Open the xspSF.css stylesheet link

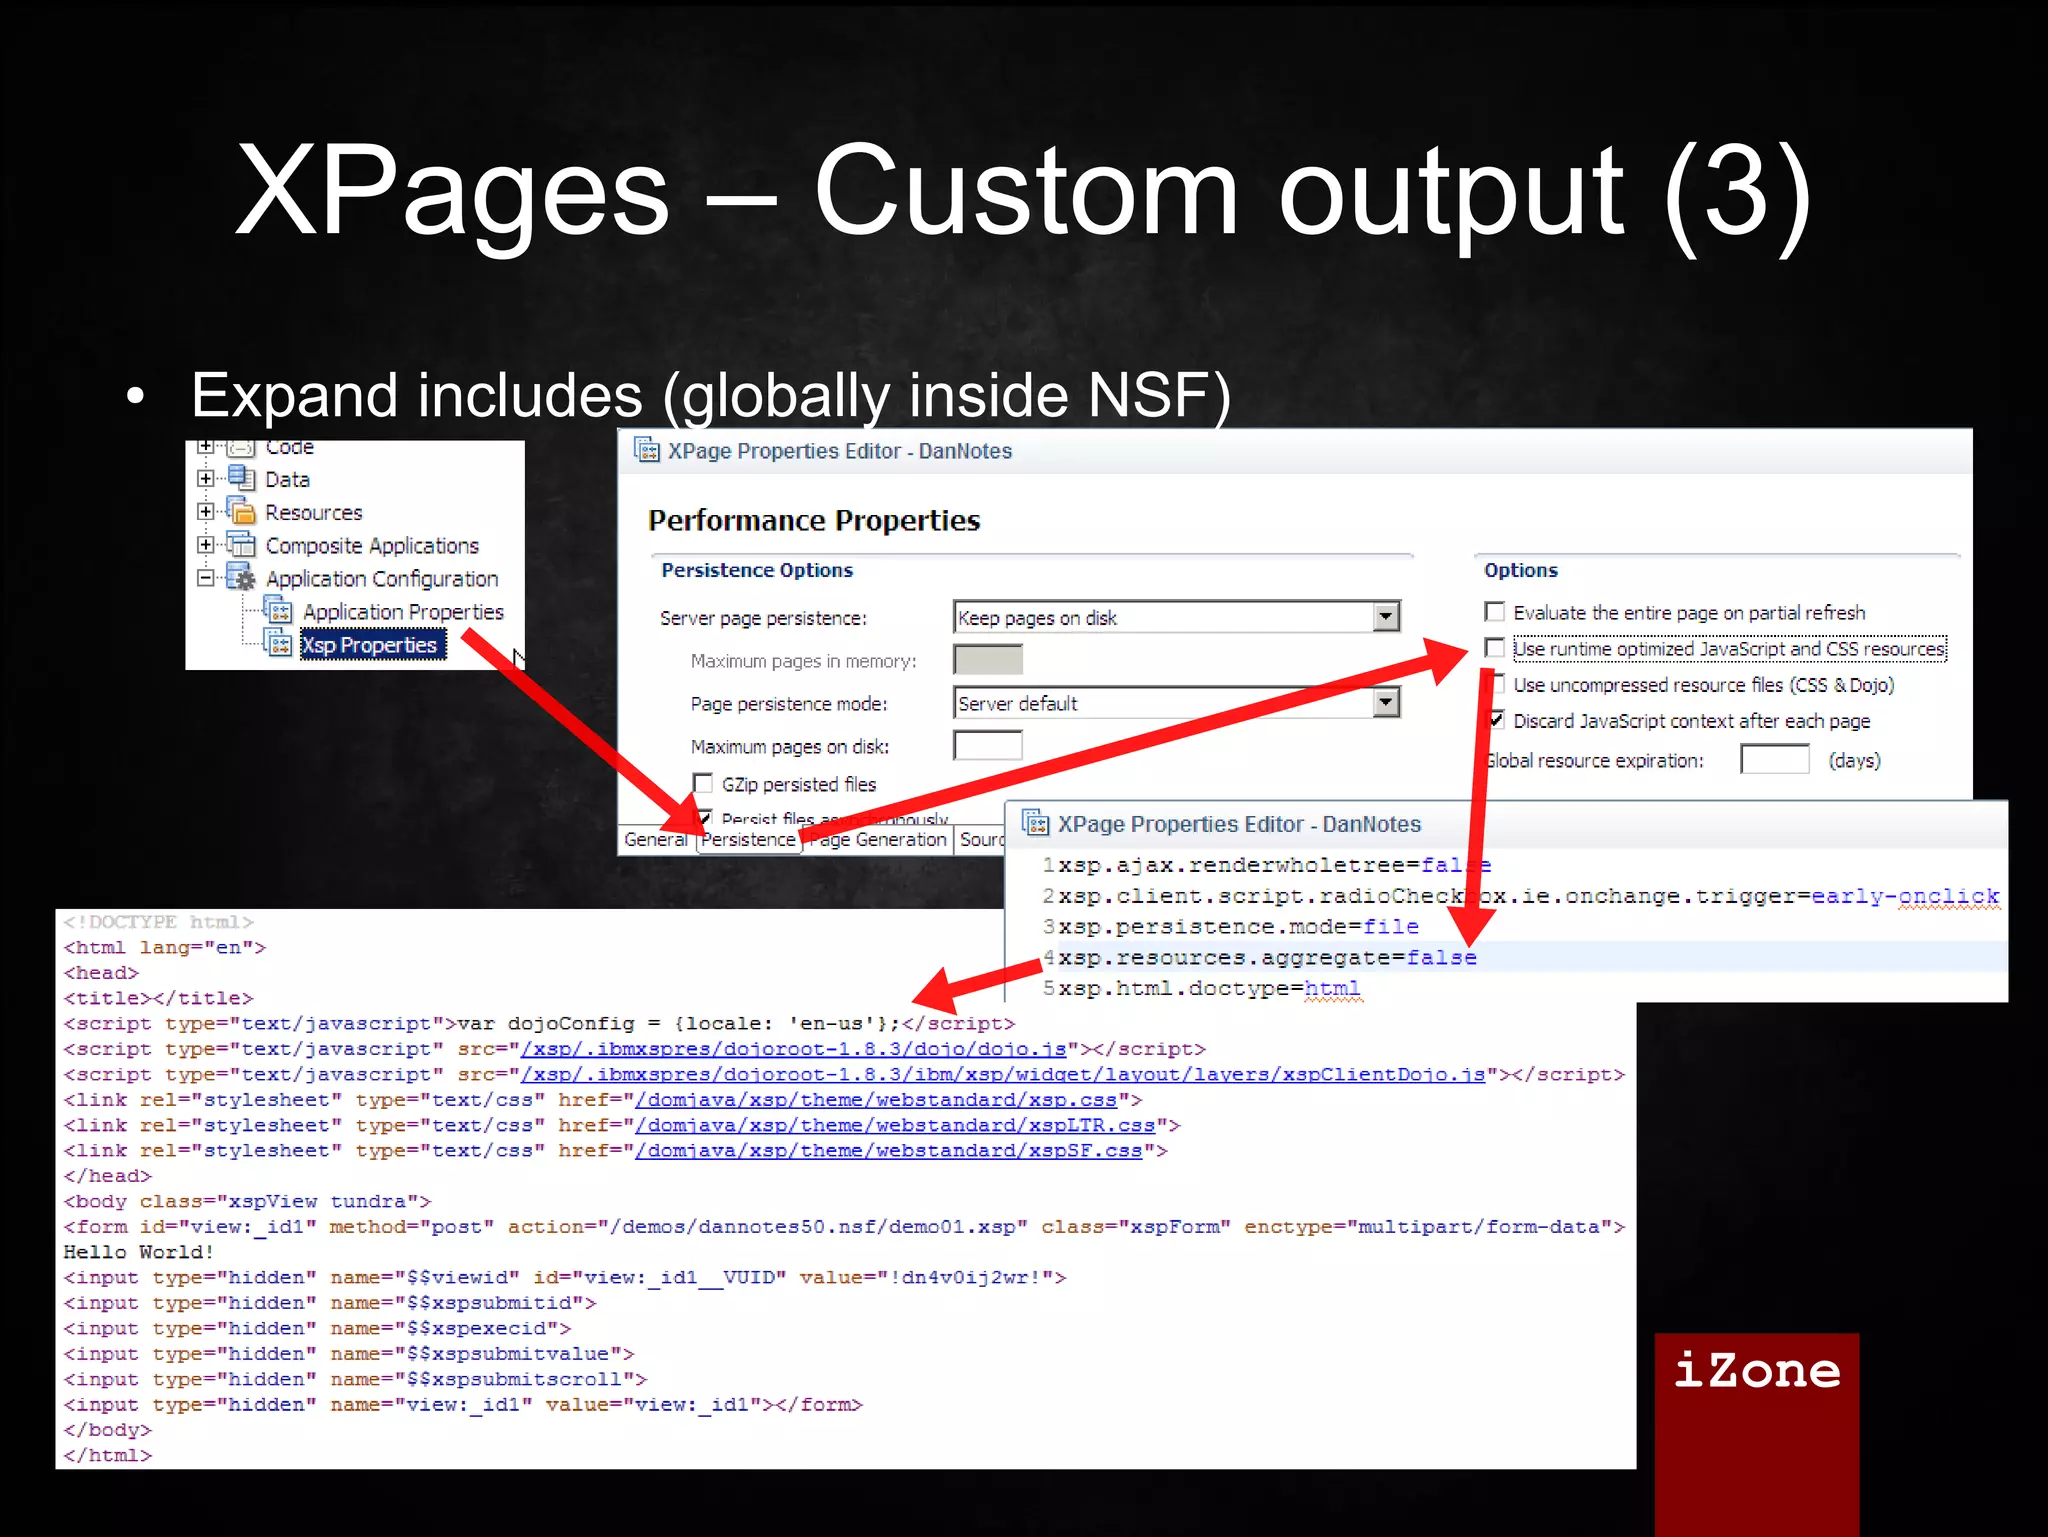[889, 1151]
